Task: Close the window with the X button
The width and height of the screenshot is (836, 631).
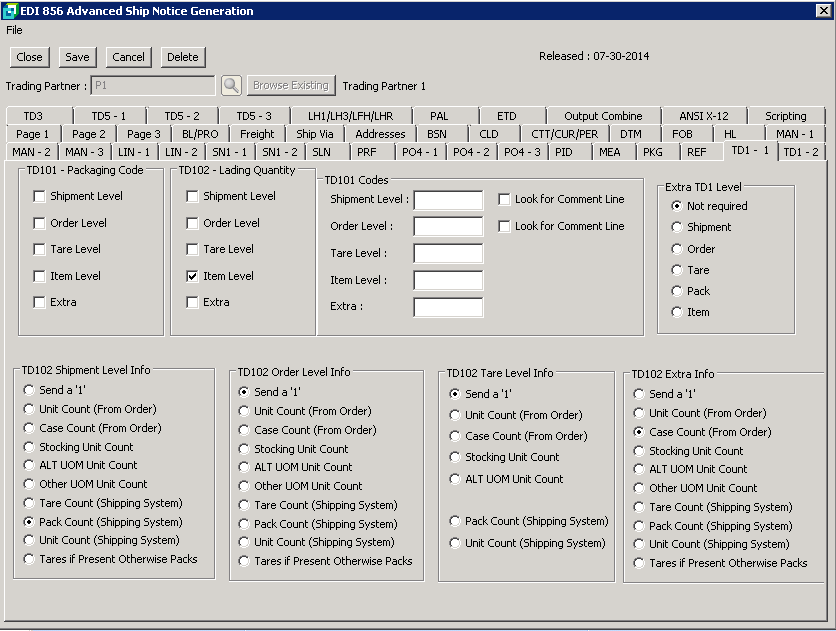Action: tap(825, 11)
